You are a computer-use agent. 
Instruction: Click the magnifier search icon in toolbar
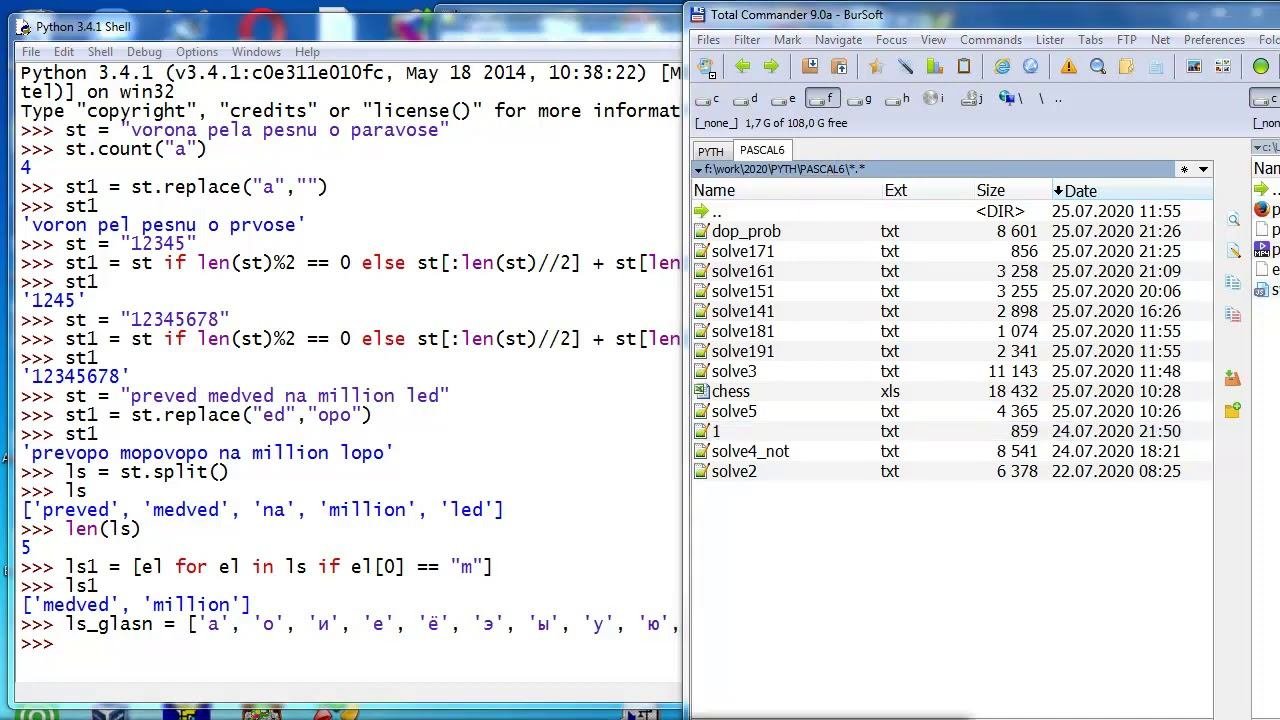coord(1097,66)
